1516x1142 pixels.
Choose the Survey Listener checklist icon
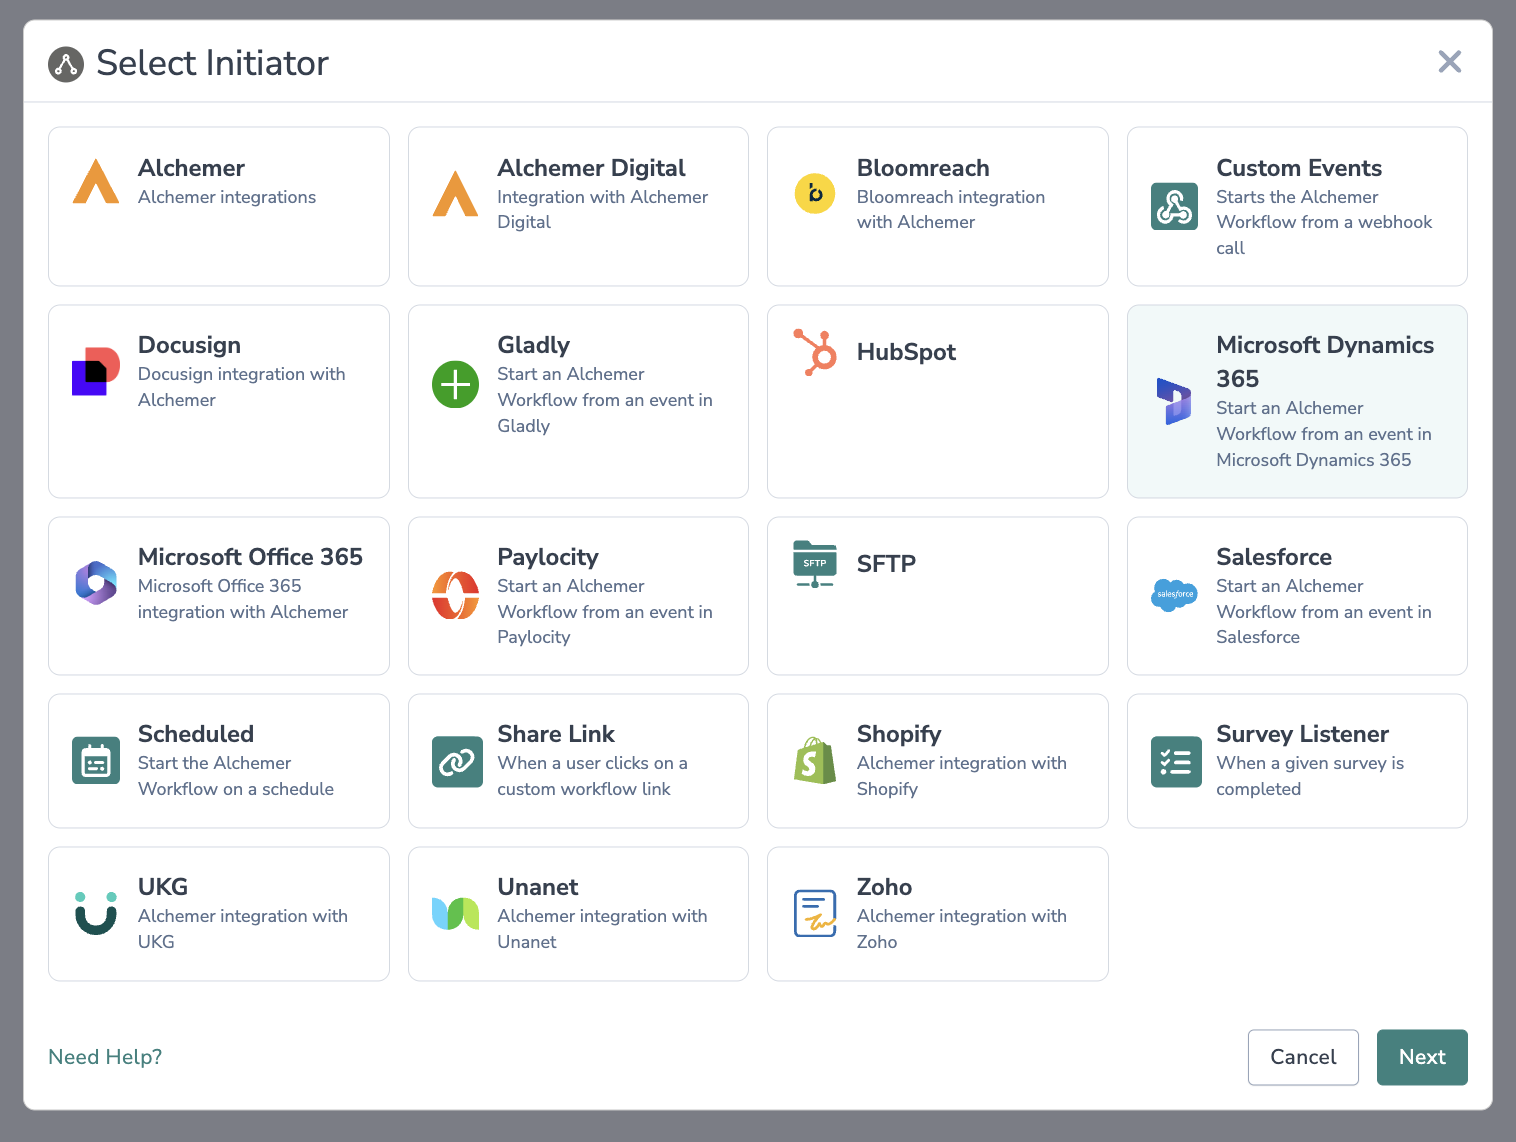pos(1175,761)
